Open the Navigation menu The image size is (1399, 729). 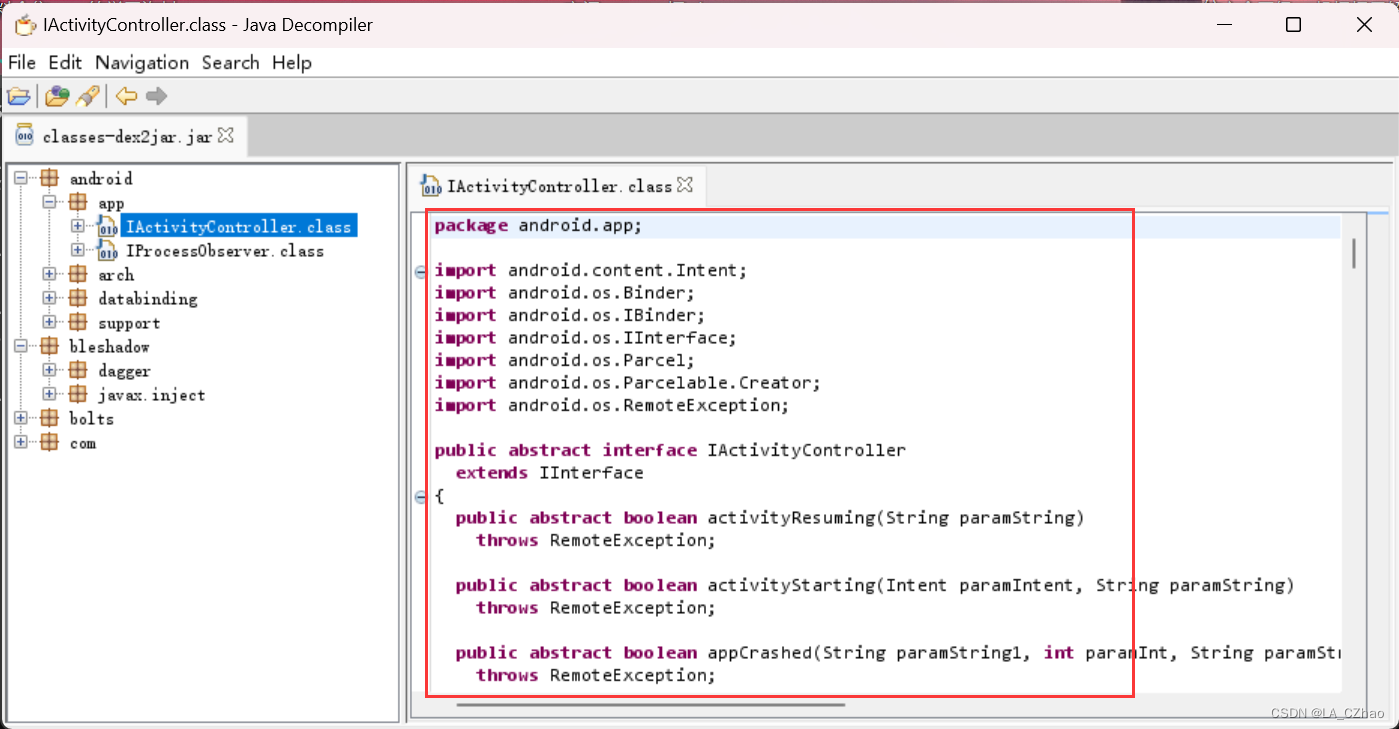(x=142, y=62)
